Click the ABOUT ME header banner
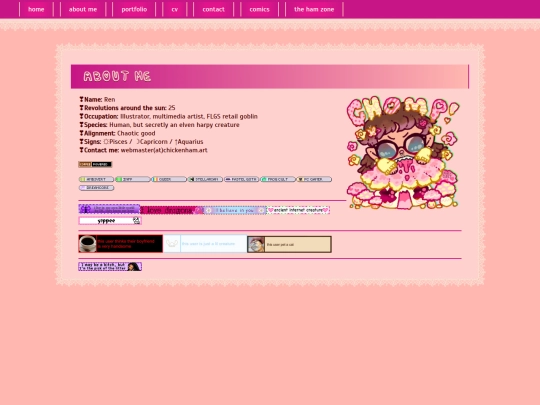The image size is (540, 405). [x=270, y=76]
